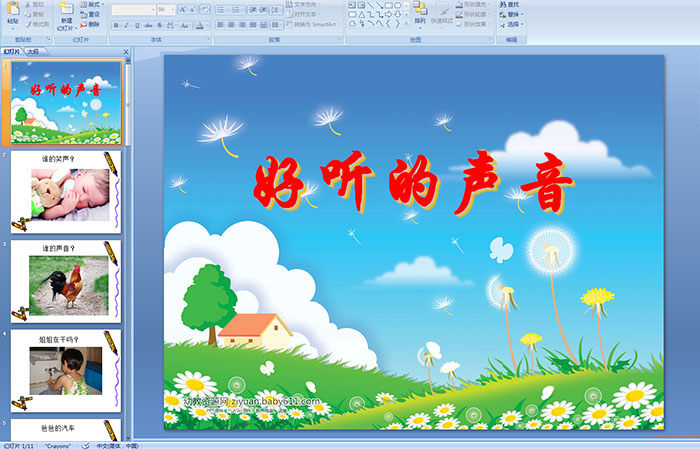The width and height of the screenshot is (700, 449).
Task: Open the font size dropdown showing 96
Action: (166, 9)
